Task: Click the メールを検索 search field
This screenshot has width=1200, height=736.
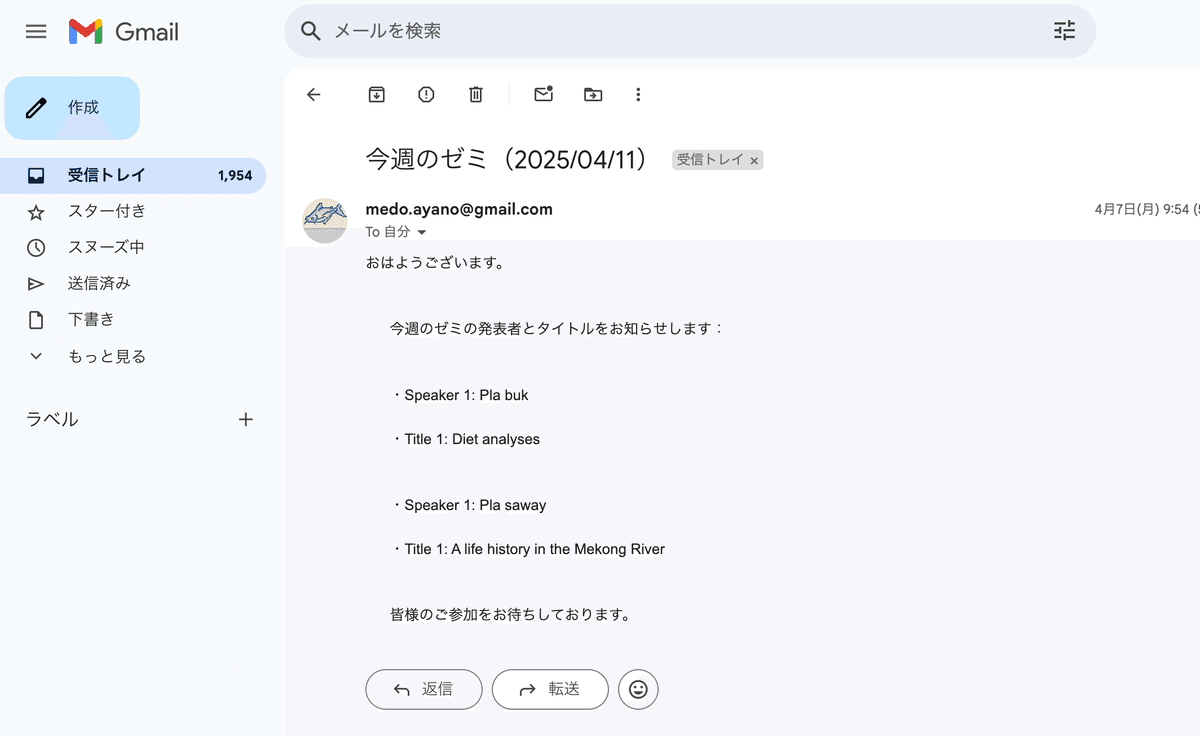Action: (600, 31)
